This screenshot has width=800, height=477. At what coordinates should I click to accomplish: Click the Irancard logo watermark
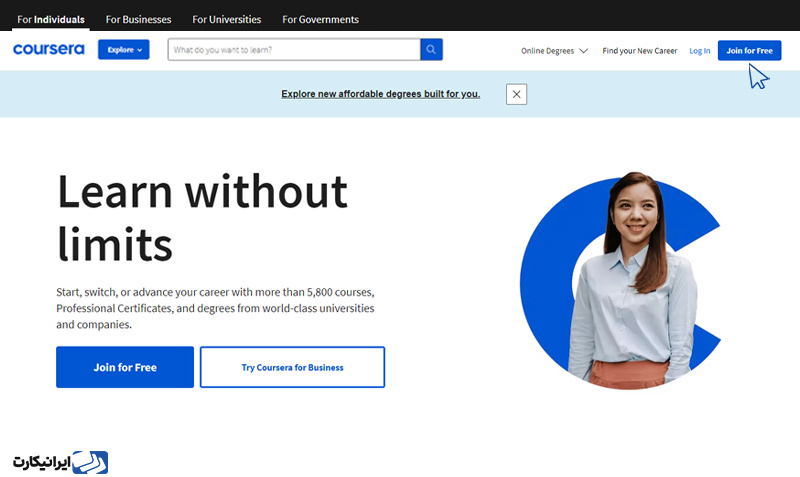coord(60,462)
